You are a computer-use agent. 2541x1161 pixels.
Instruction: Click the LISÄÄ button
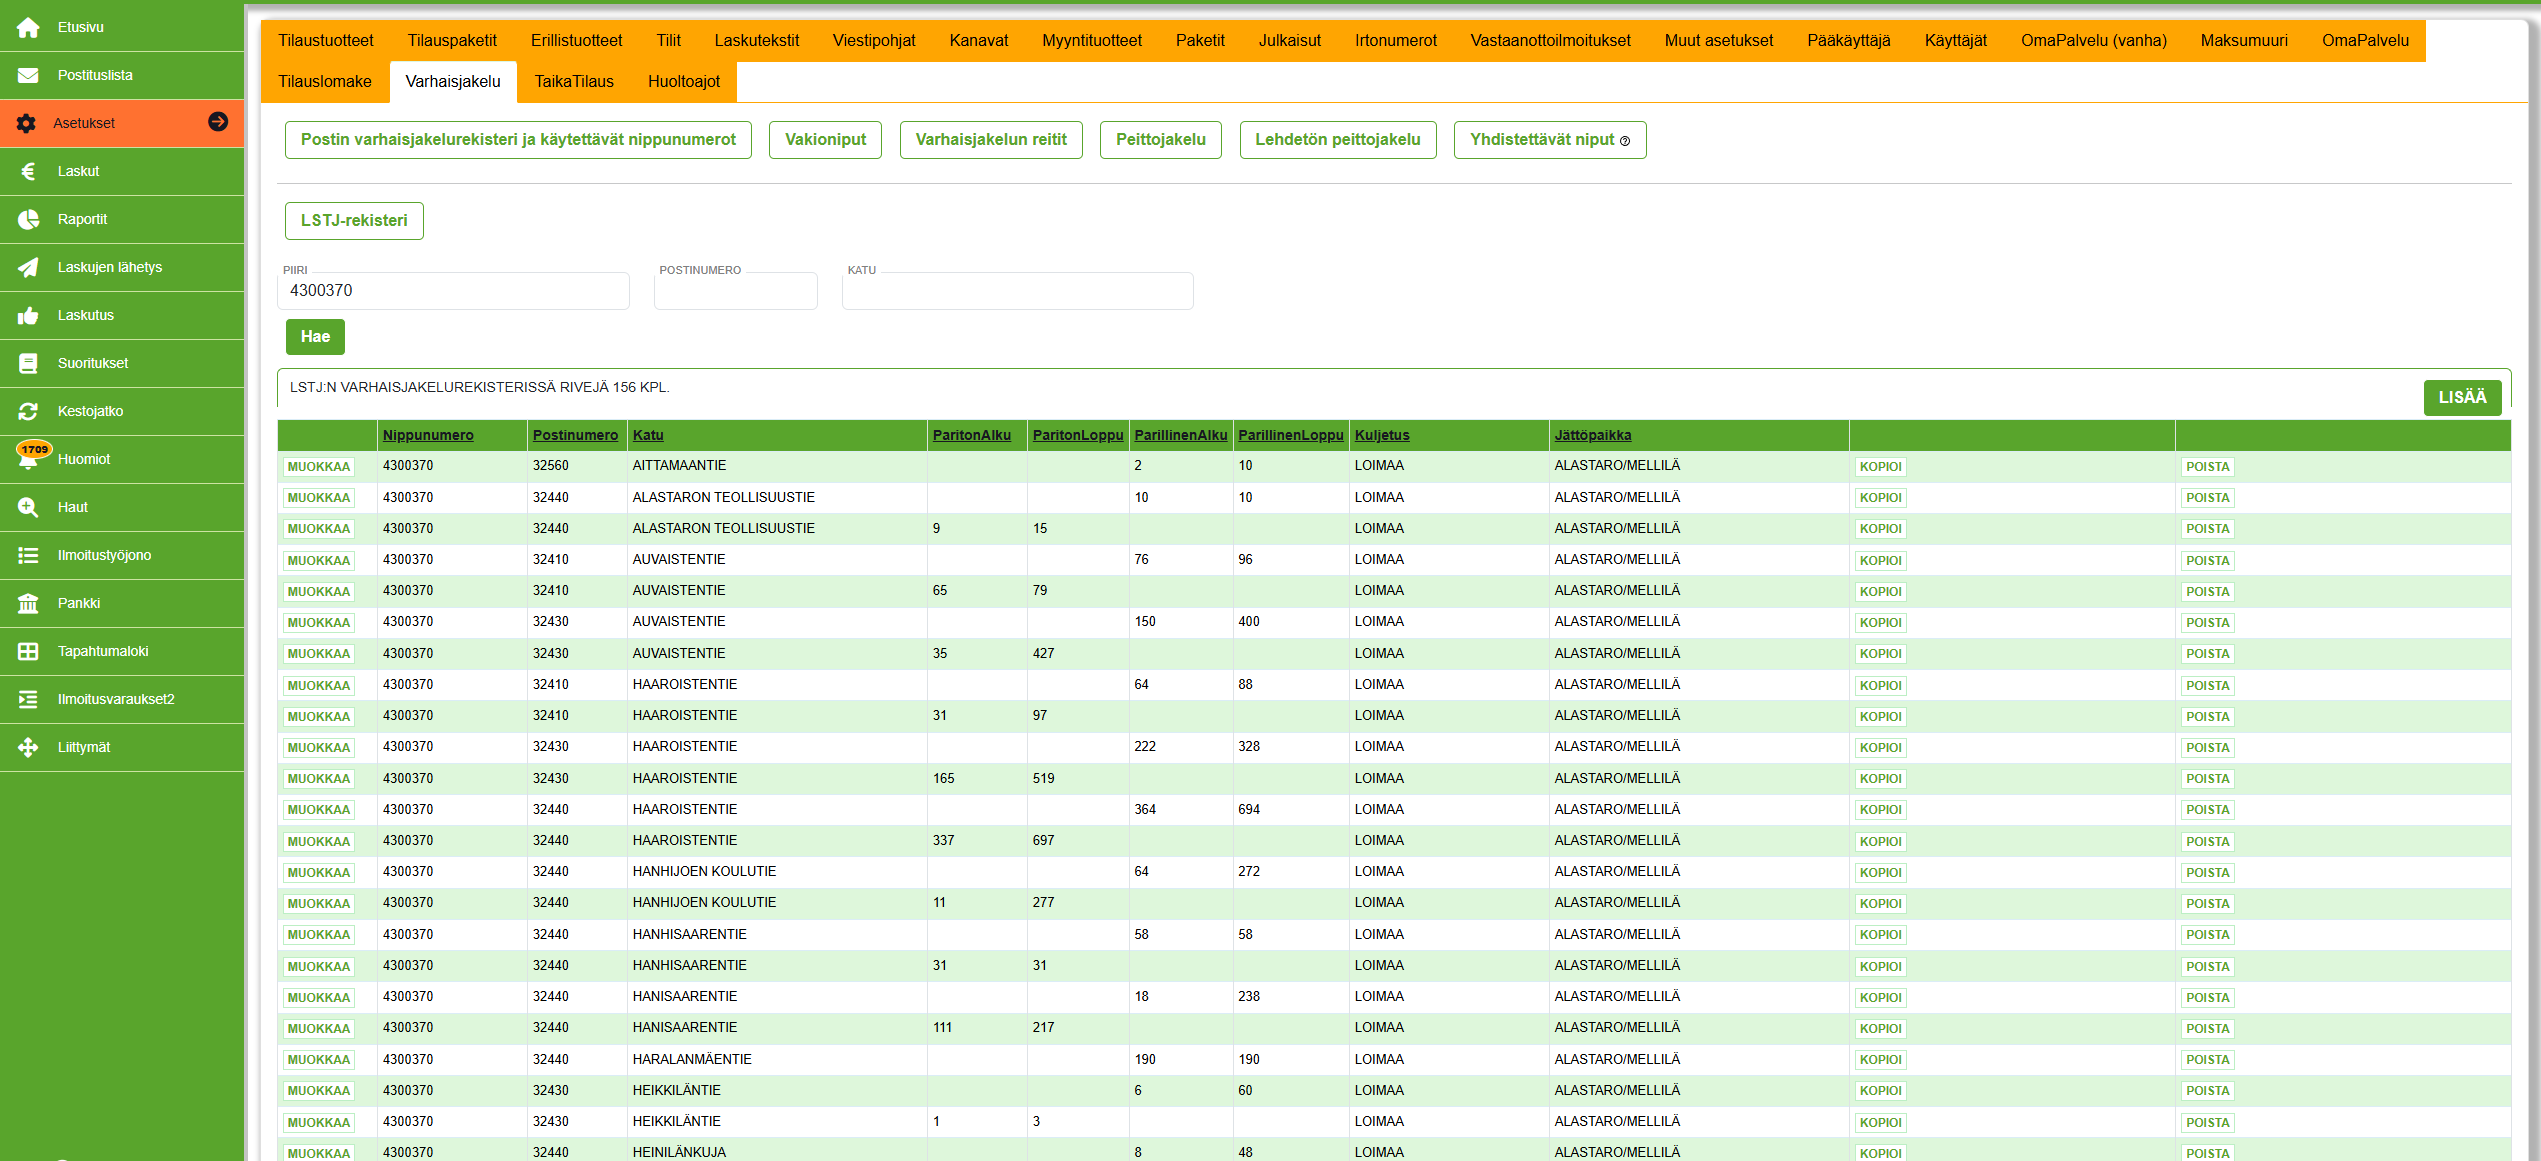click(2462, 398)
